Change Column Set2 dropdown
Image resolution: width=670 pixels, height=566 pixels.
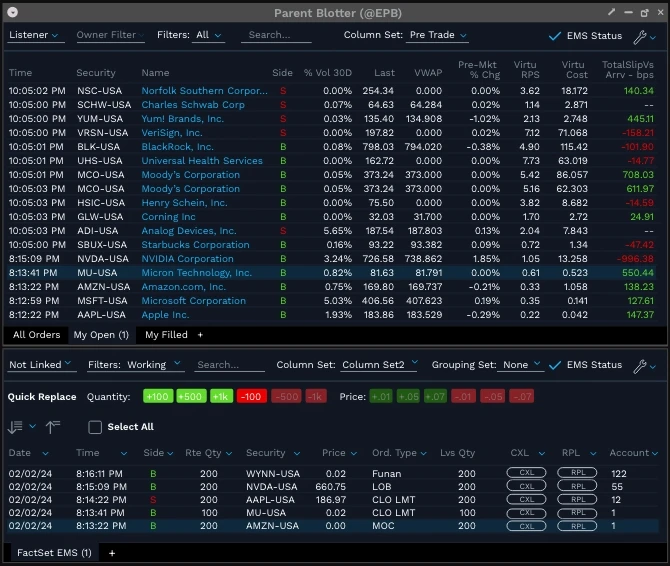click(379, 365)
